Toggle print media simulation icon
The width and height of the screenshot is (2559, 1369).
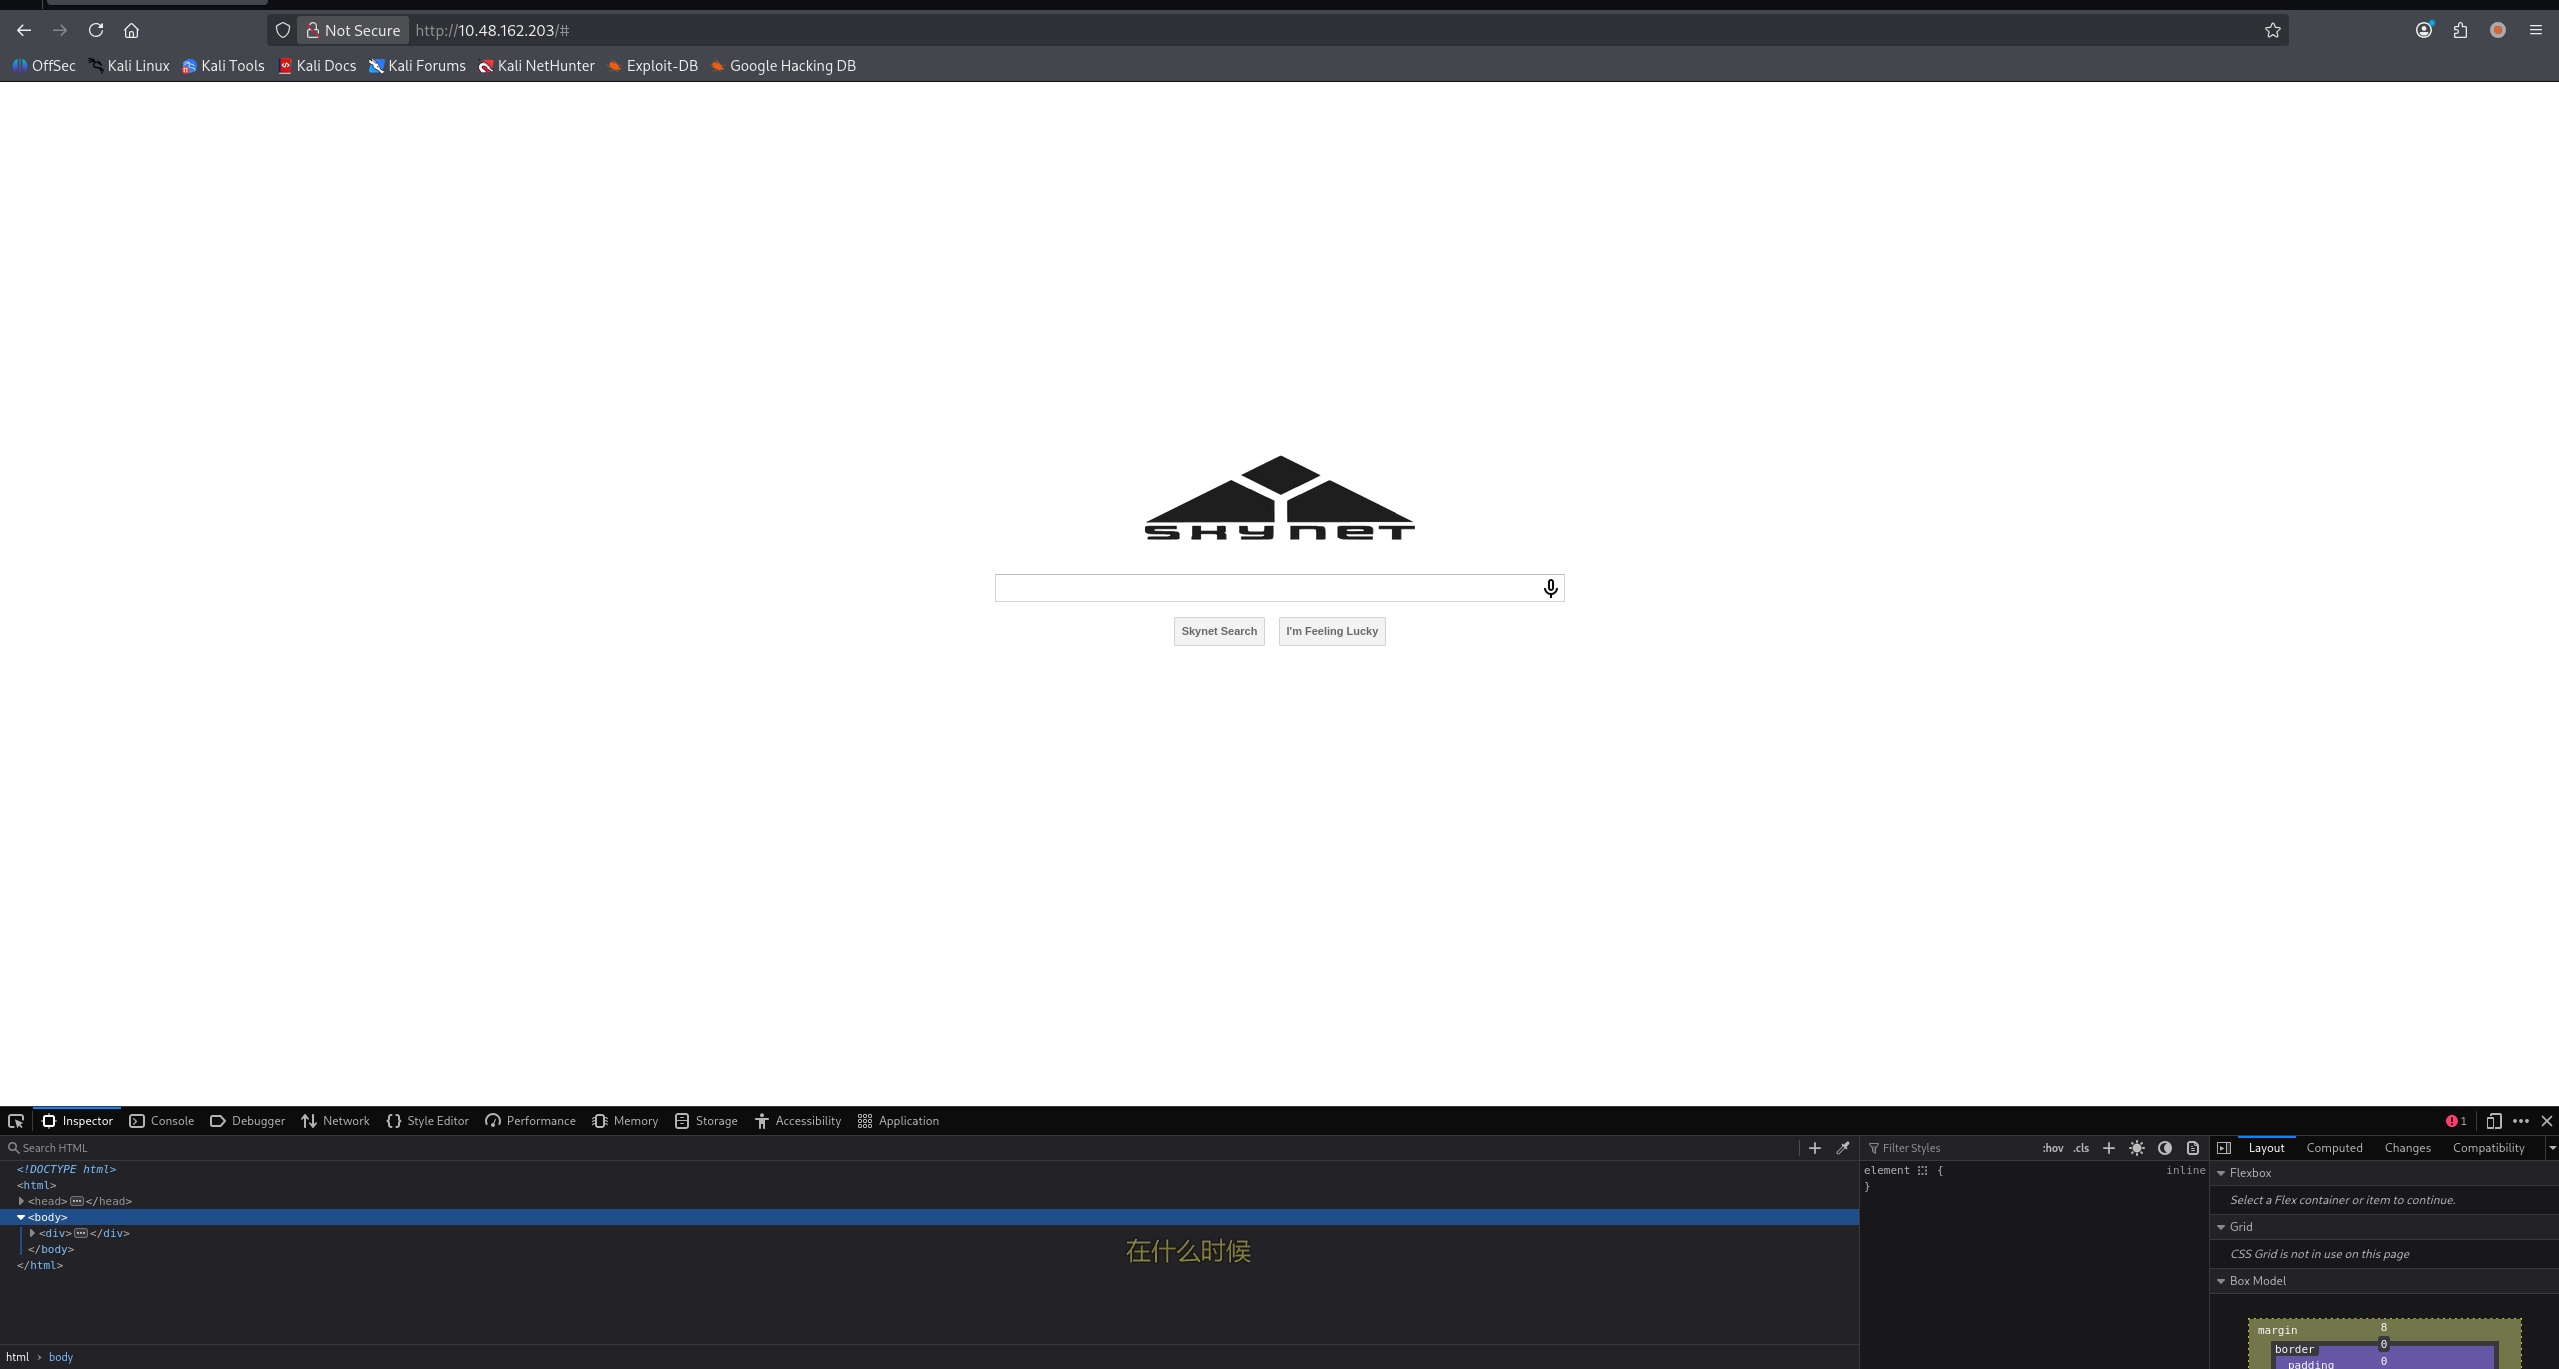point(2193,1148)
